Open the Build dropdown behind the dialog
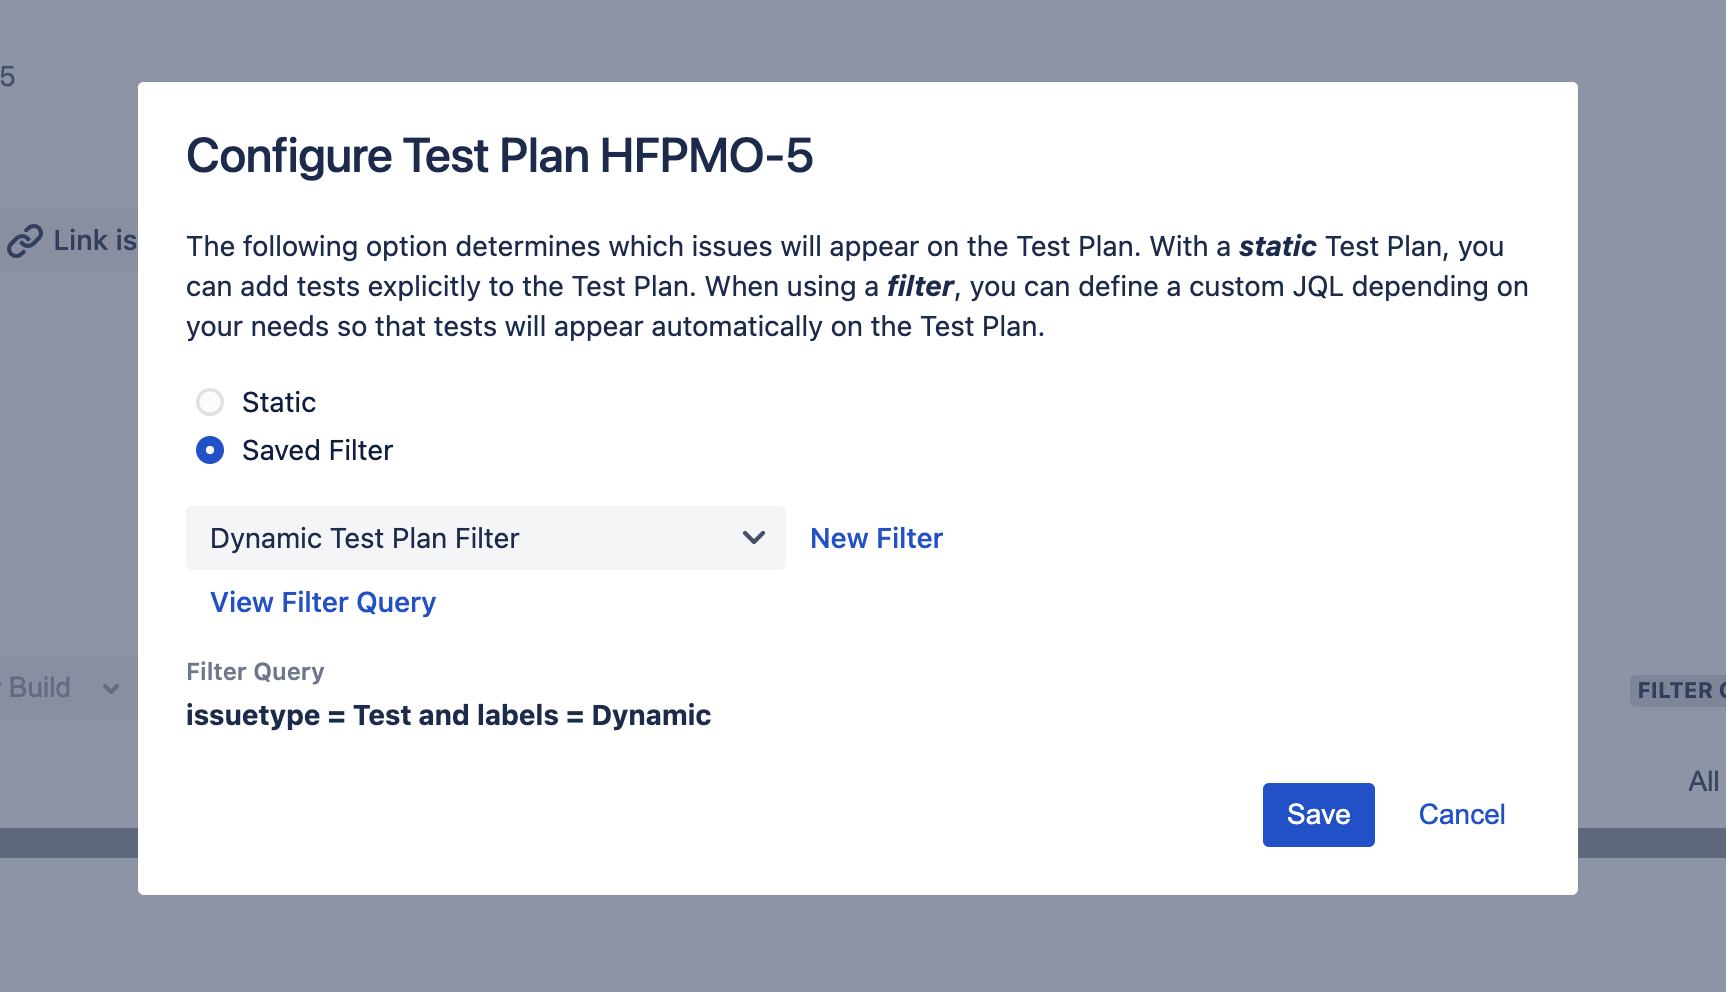1726x992 pixels. pos(66,688)
